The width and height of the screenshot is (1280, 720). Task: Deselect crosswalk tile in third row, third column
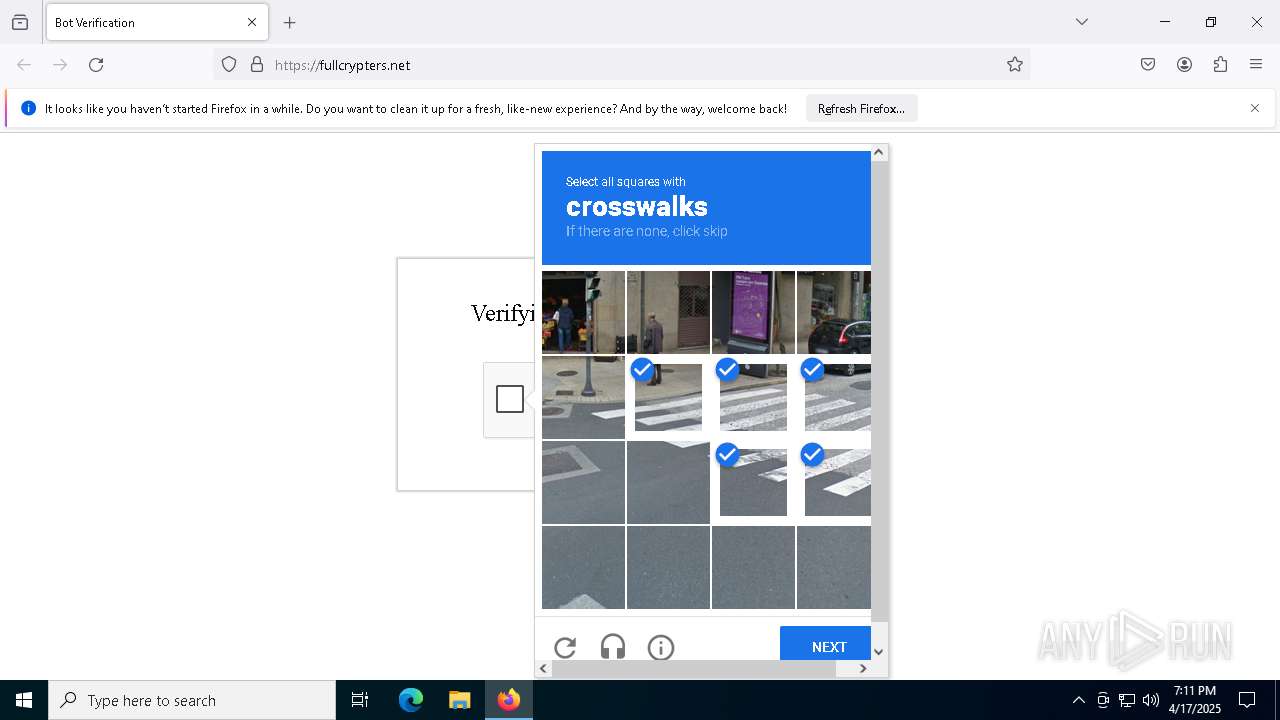tap(753, 482)
